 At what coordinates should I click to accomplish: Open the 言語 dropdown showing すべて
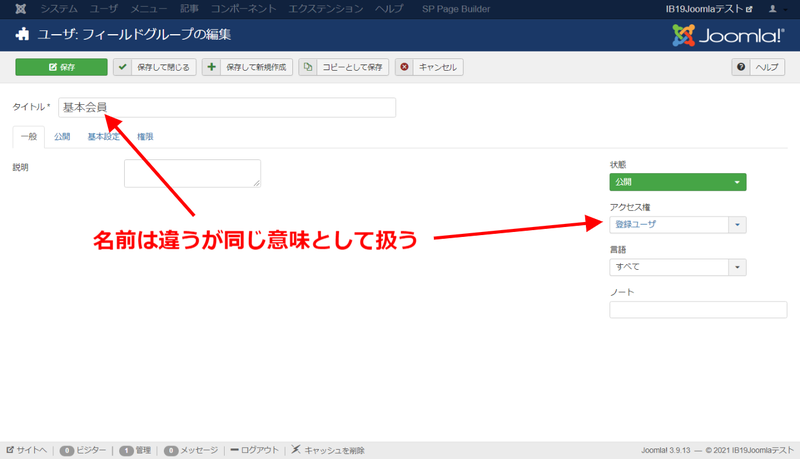[678, 267]
